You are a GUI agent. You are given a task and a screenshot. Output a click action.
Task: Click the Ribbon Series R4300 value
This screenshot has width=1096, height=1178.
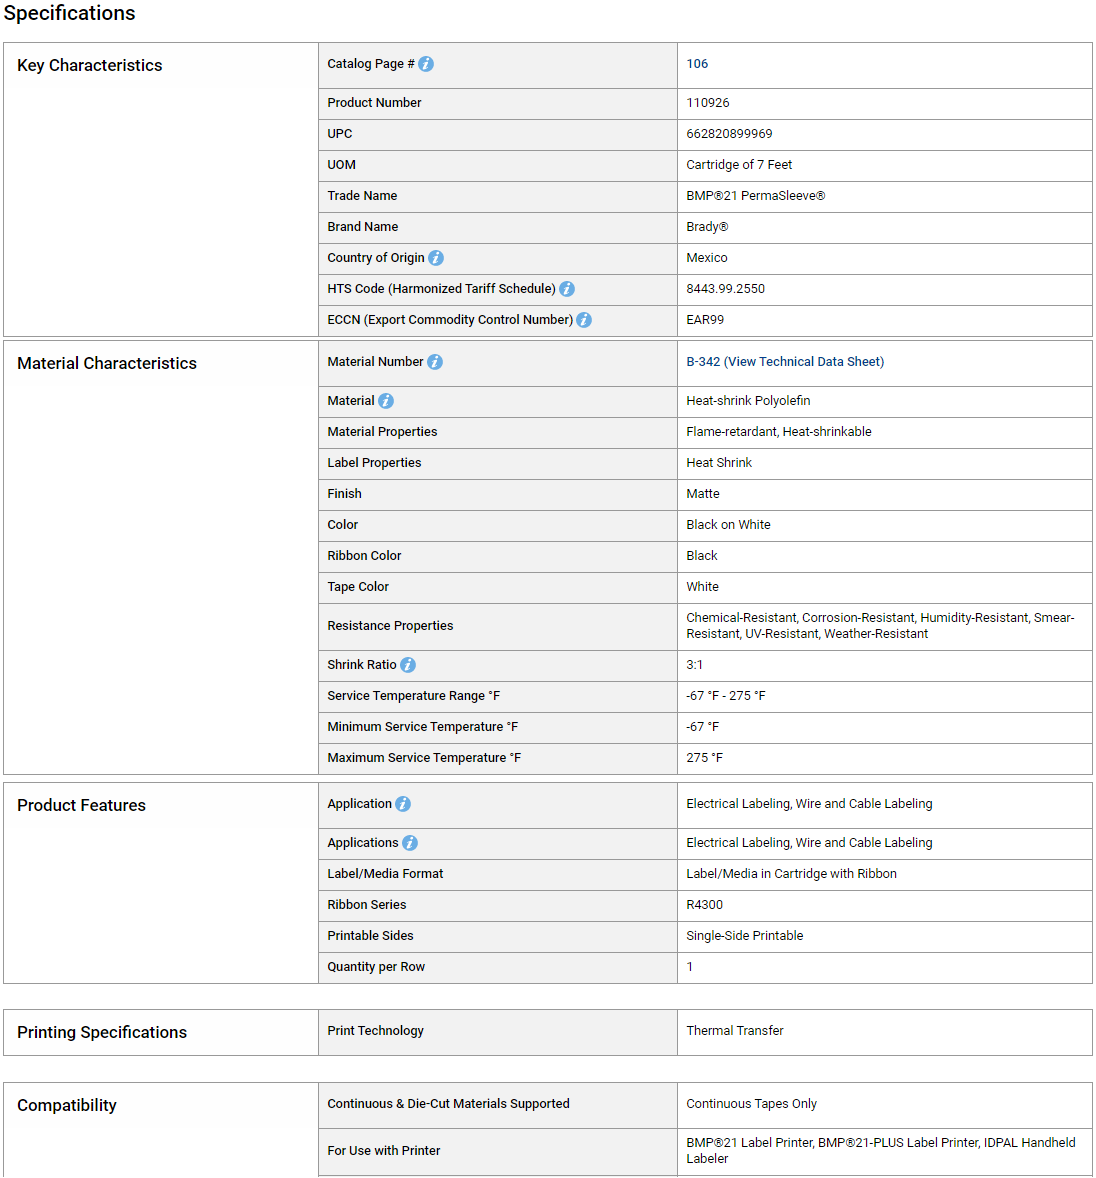click(705, 905)
